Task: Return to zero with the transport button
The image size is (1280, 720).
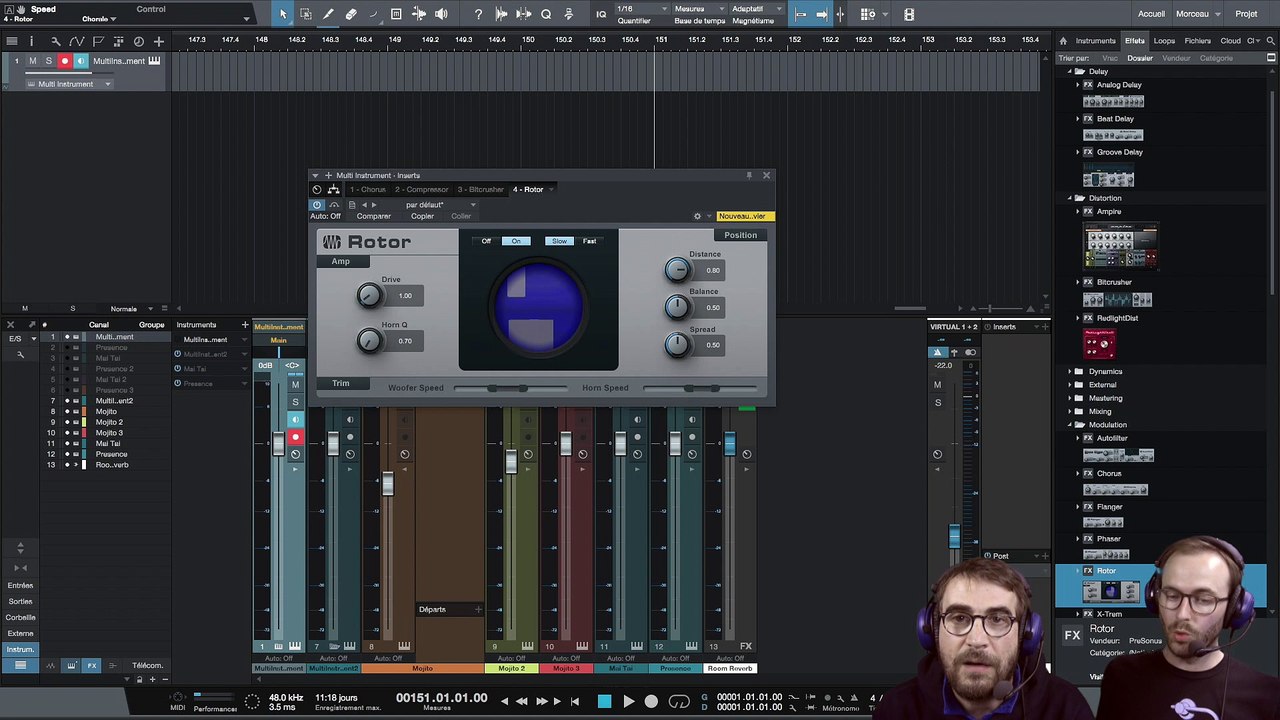Action: coord(575,702)
